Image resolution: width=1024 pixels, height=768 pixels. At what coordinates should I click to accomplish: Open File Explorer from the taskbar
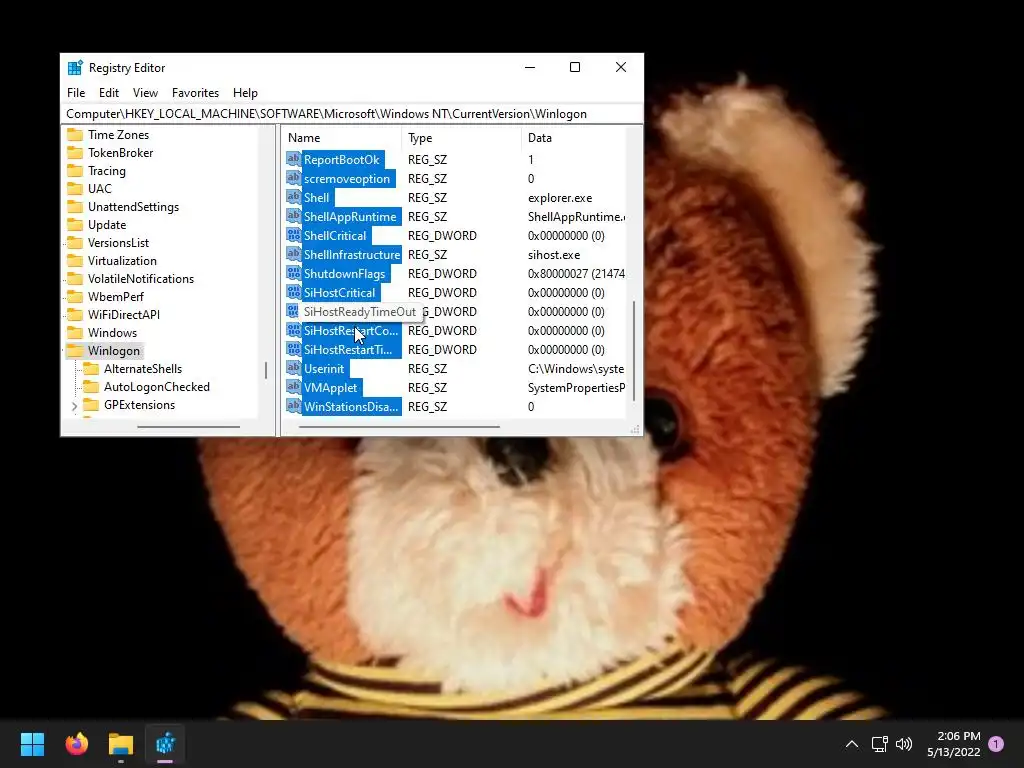(x=121, y=743)
